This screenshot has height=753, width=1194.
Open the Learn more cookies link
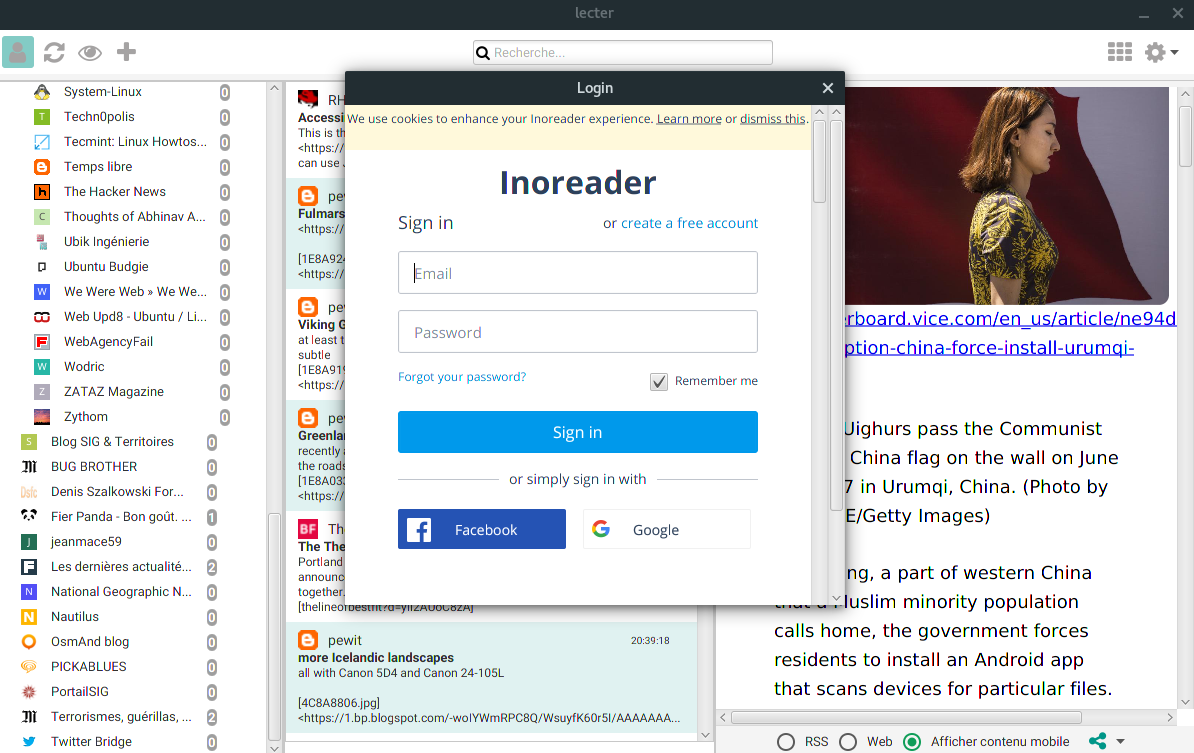pos(689,119)
